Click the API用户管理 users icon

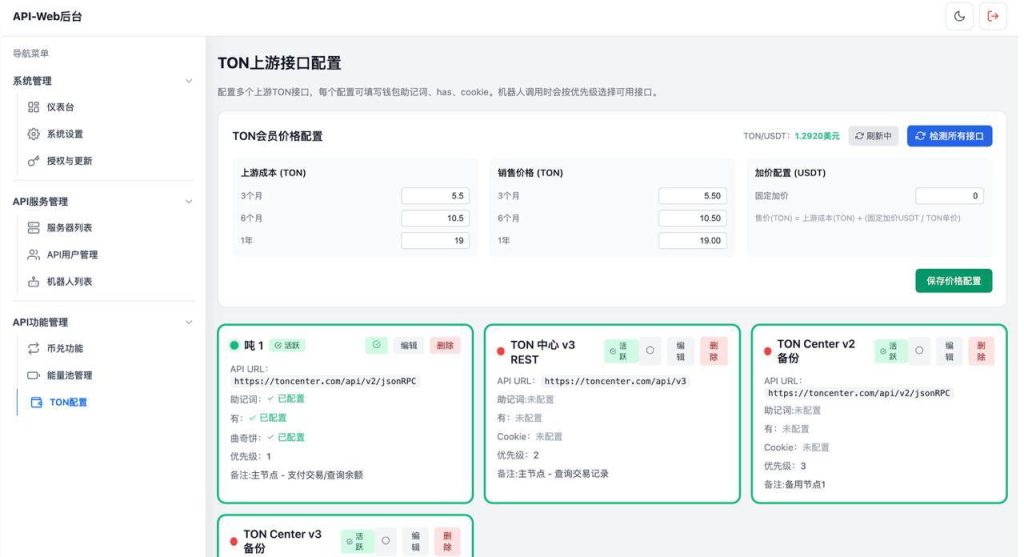click(33, 255)
